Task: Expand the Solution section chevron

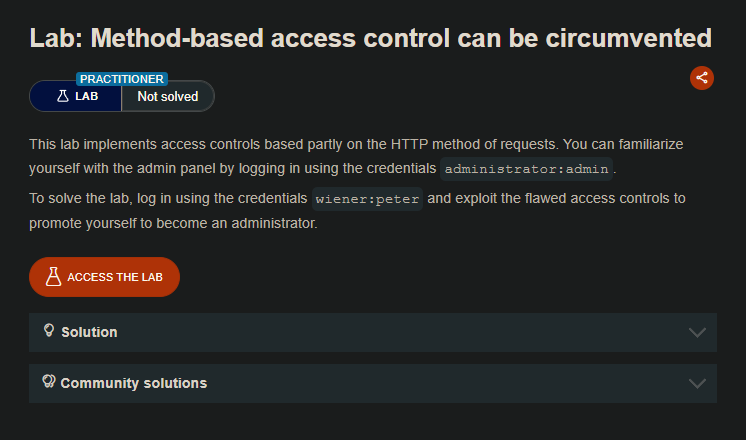Action: (697, 332)
